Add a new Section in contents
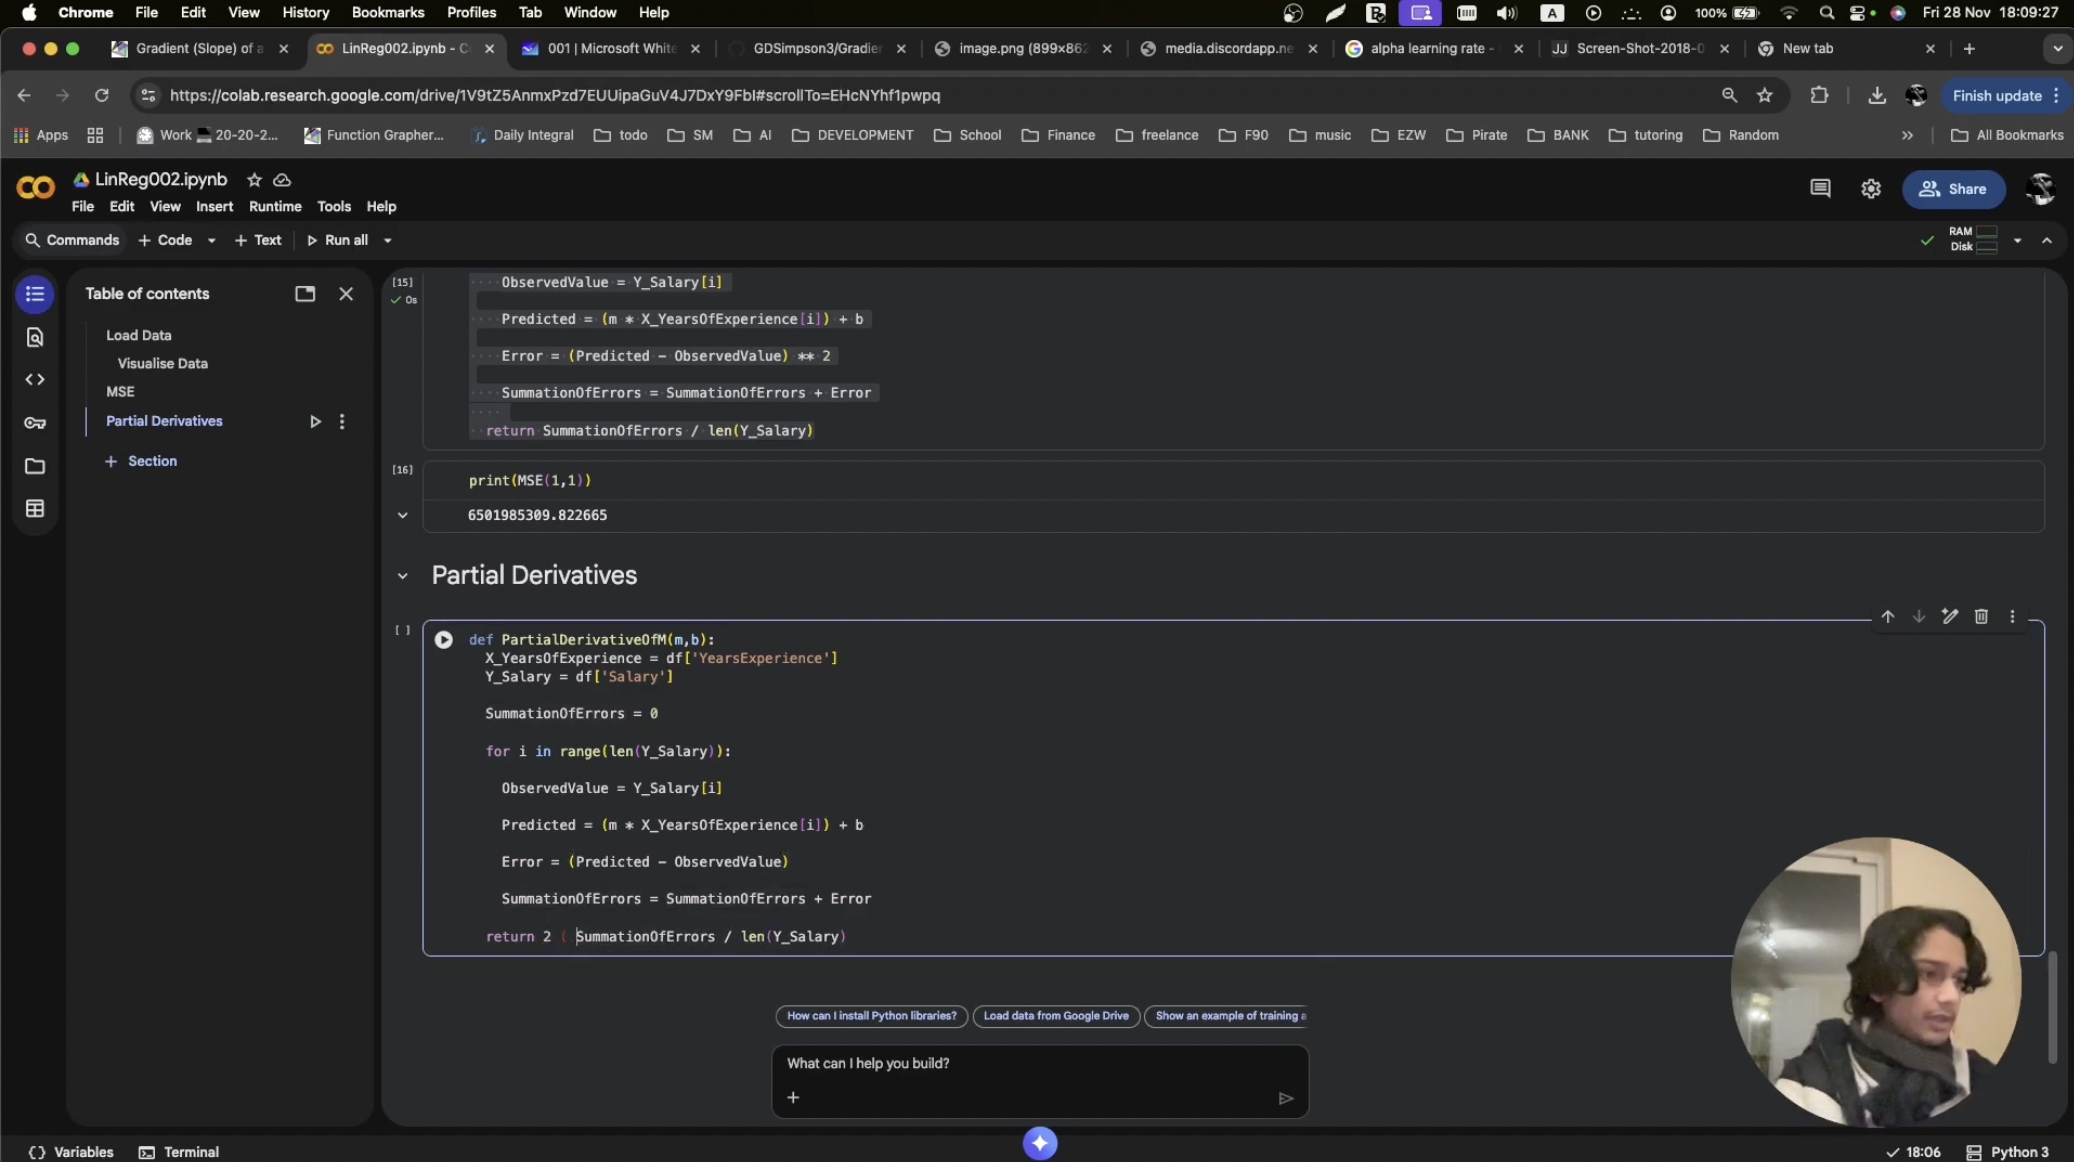Screen dimensions: 2074x1162 [x=141, y=462]
